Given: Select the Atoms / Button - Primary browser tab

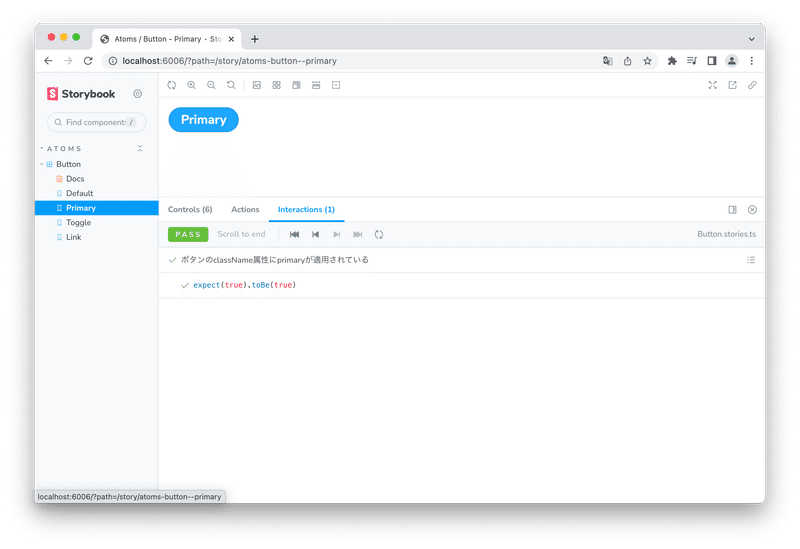Looking at the screenshot, I should click(x=166, y=39).
